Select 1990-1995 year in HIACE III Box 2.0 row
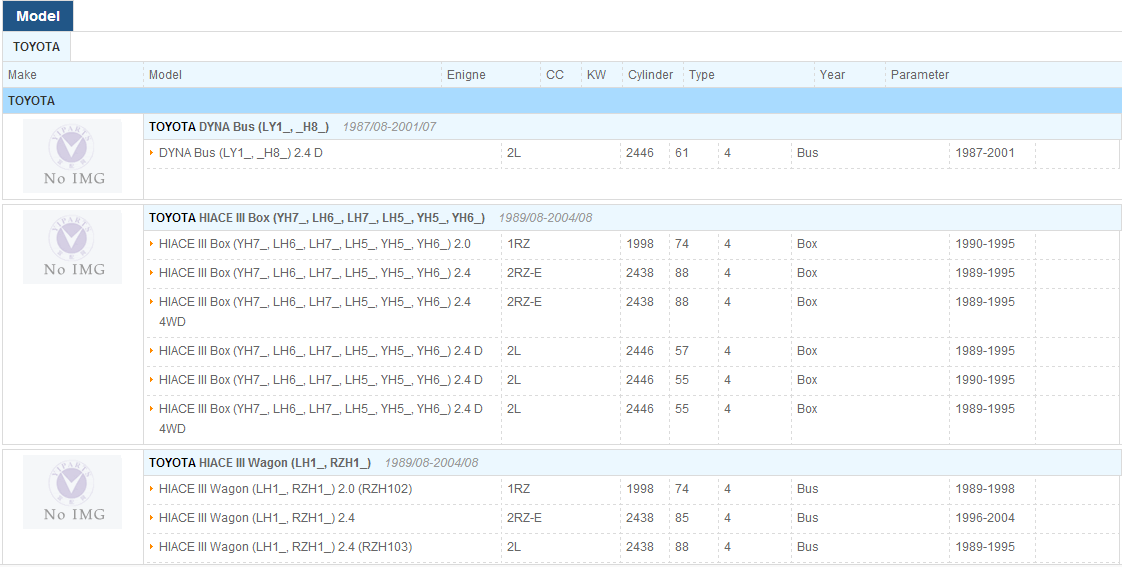Viewport: 1122px width, 567px height. [985, 243]
